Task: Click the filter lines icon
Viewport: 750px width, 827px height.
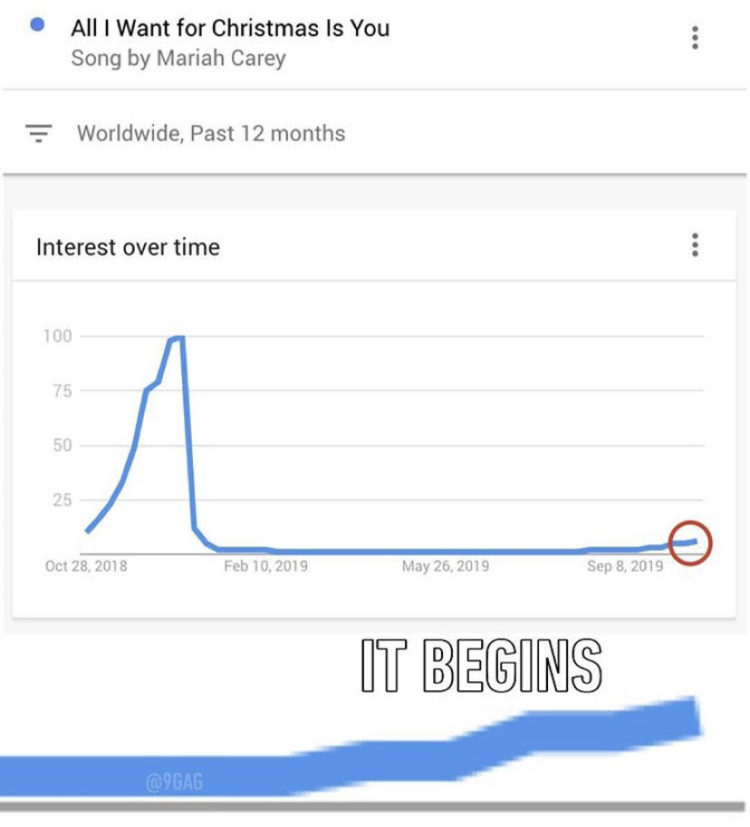Action: point(39,134)
